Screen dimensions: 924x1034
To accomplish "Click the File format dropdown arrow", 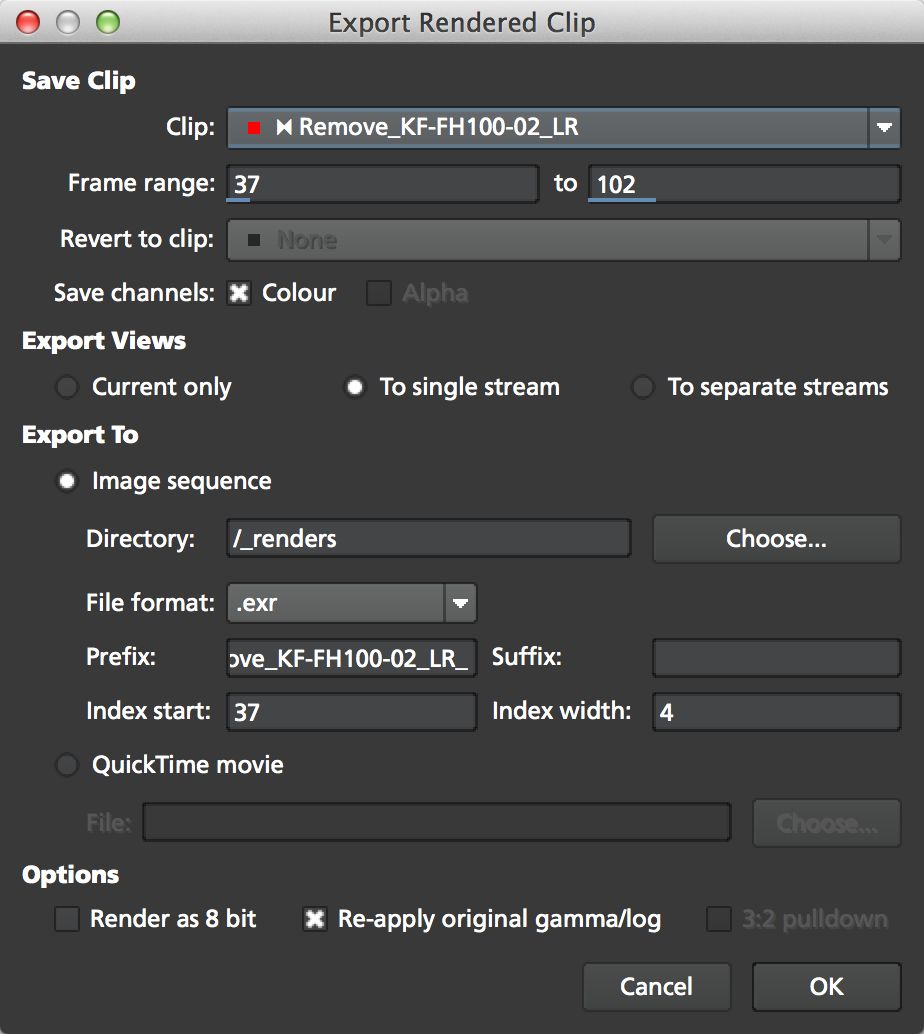I will click(460, 603).
